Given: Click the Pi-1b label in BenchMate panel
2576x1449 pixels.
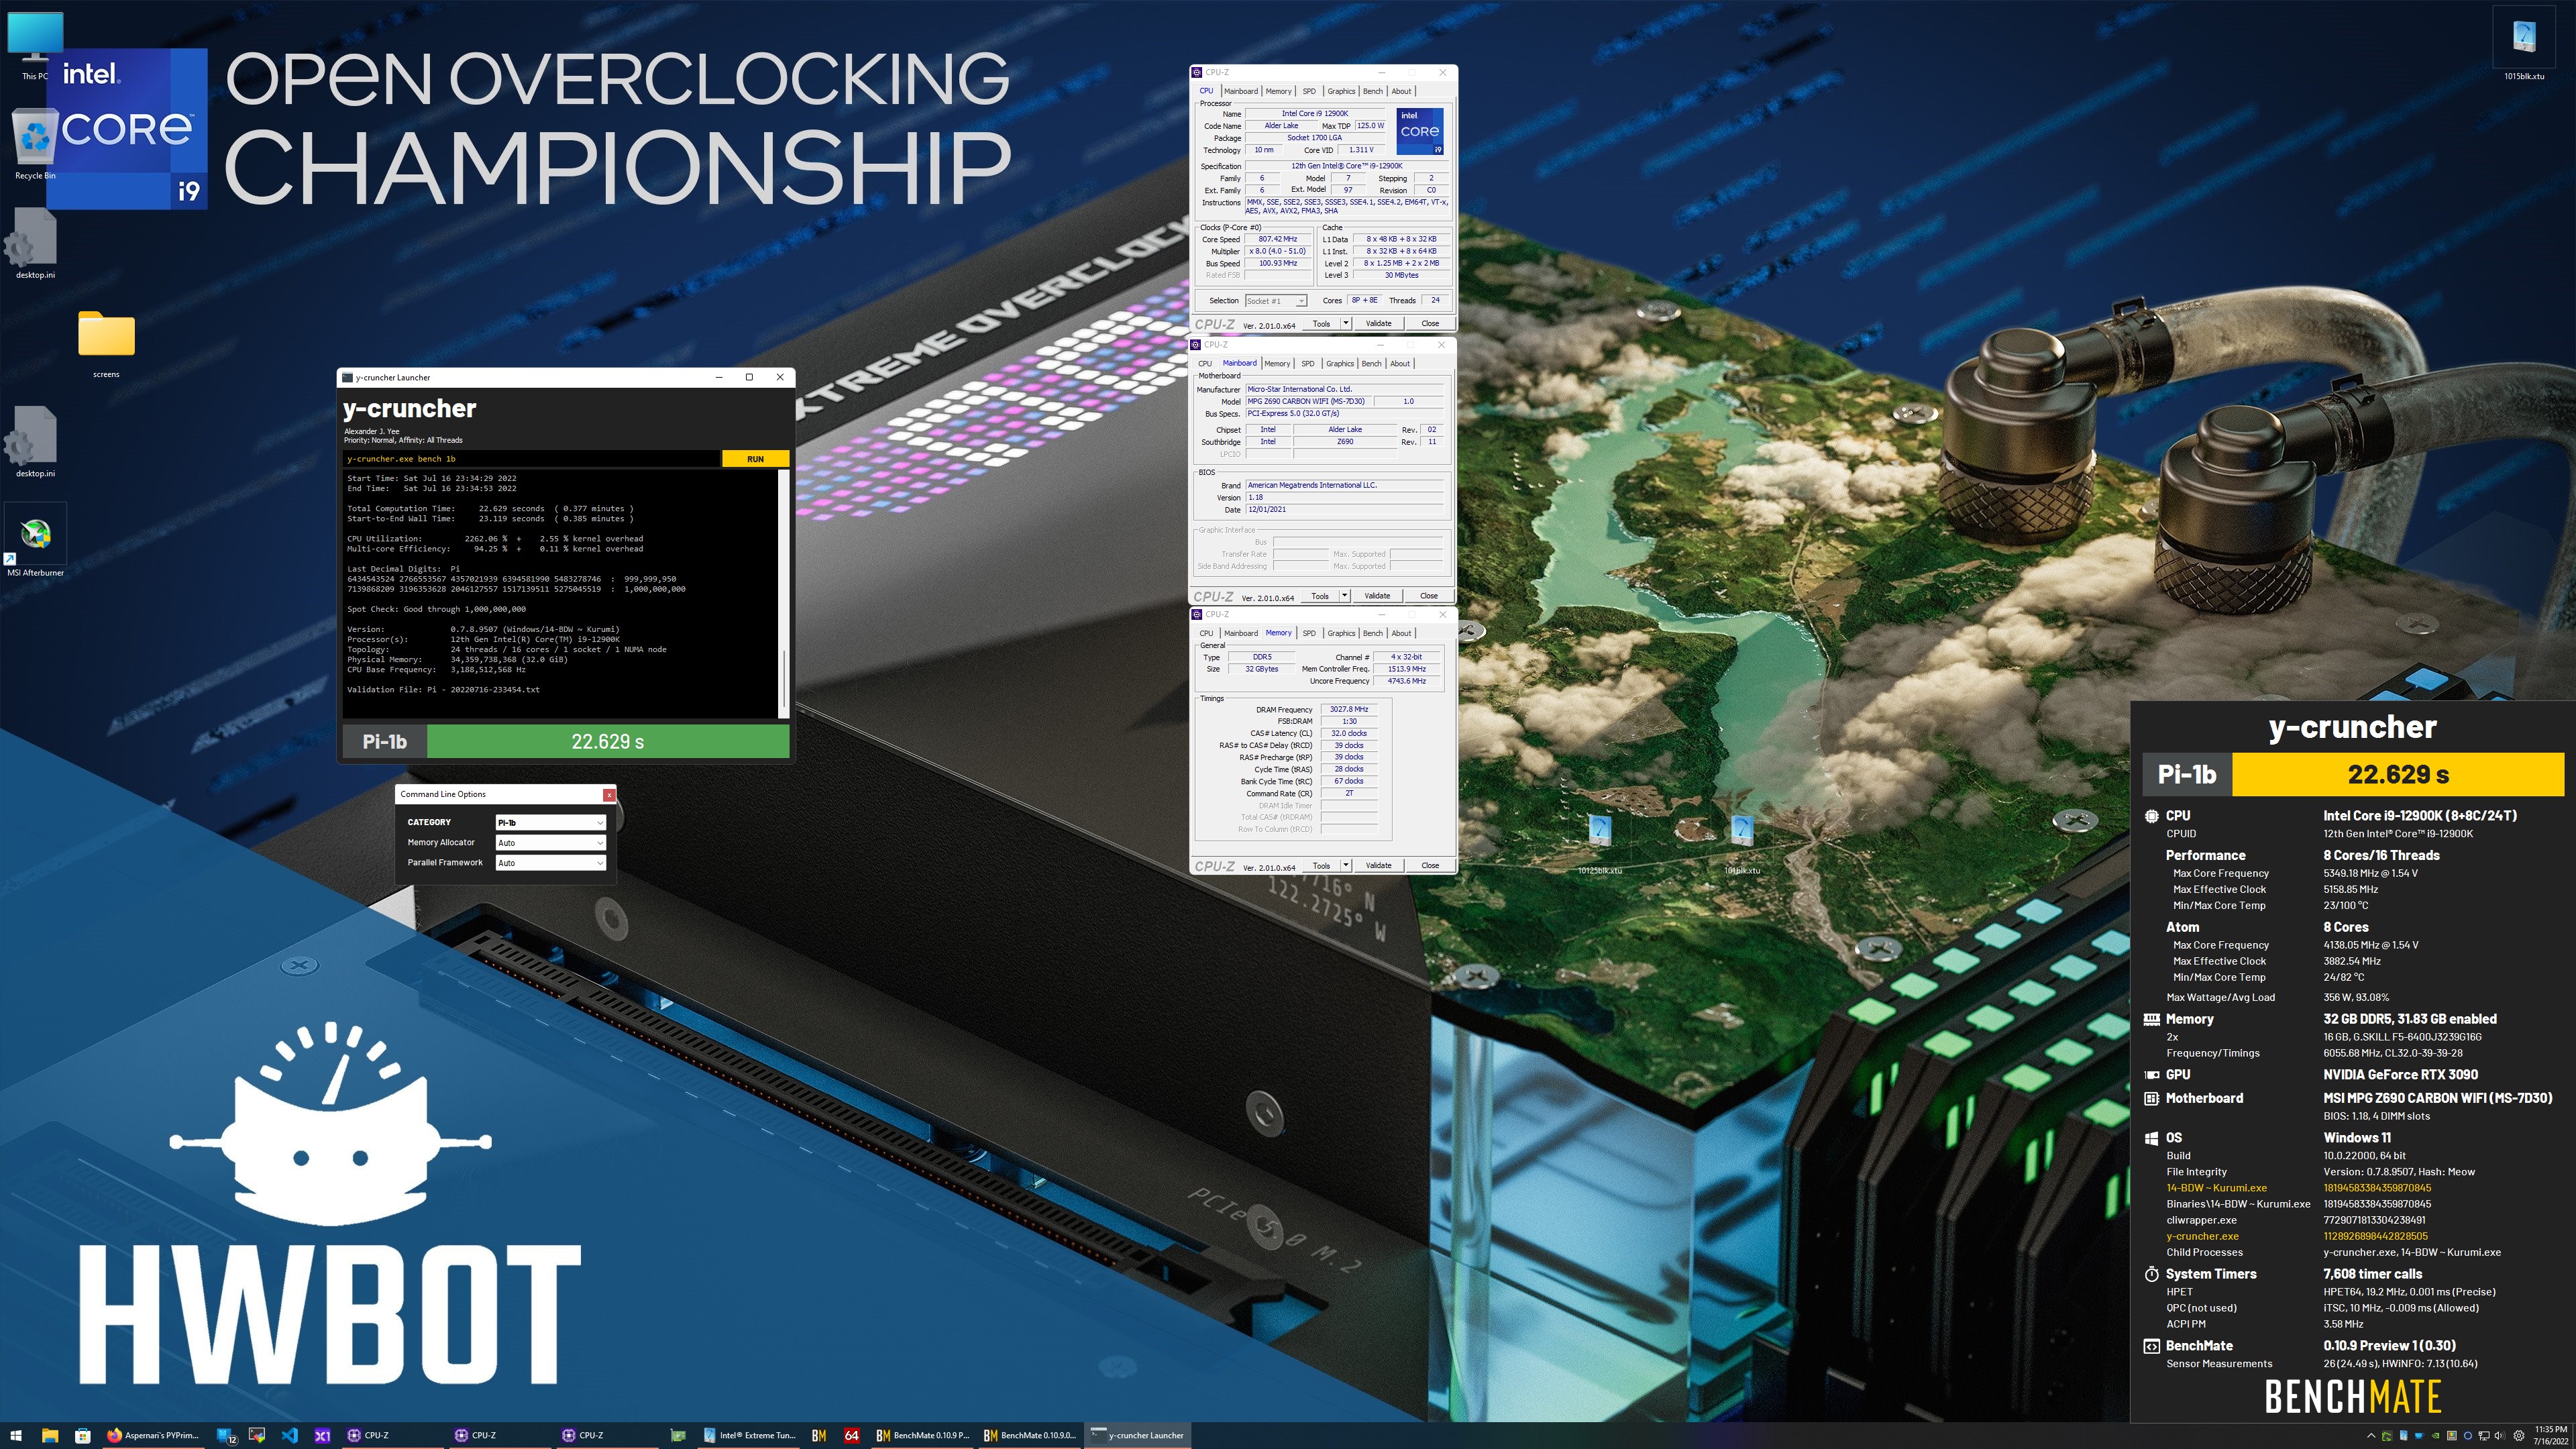Looking at the screenshot, I should 2187,774.
